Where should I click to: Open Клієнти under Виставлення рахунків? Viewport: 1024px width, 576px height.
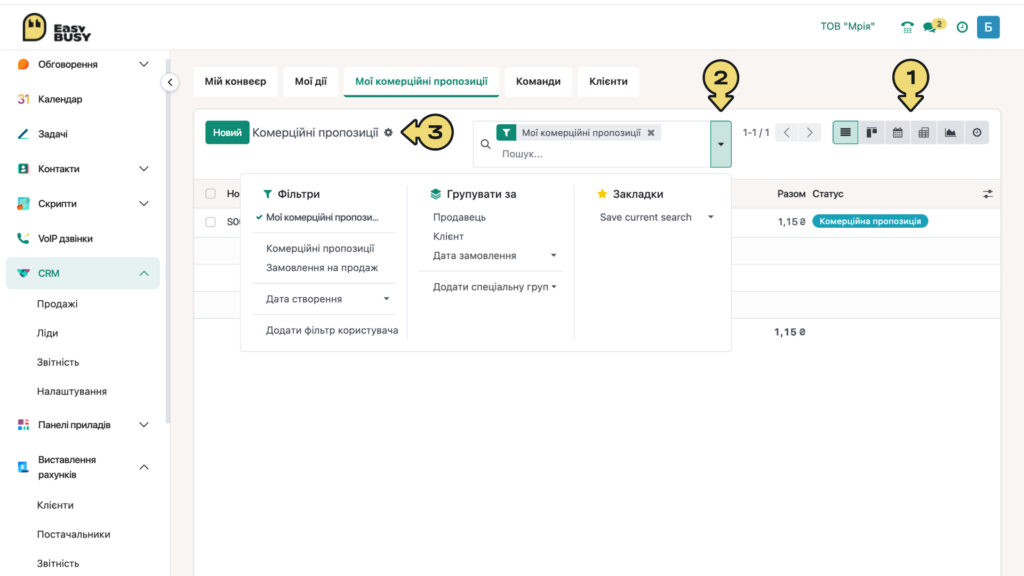(x=55, y=505)
